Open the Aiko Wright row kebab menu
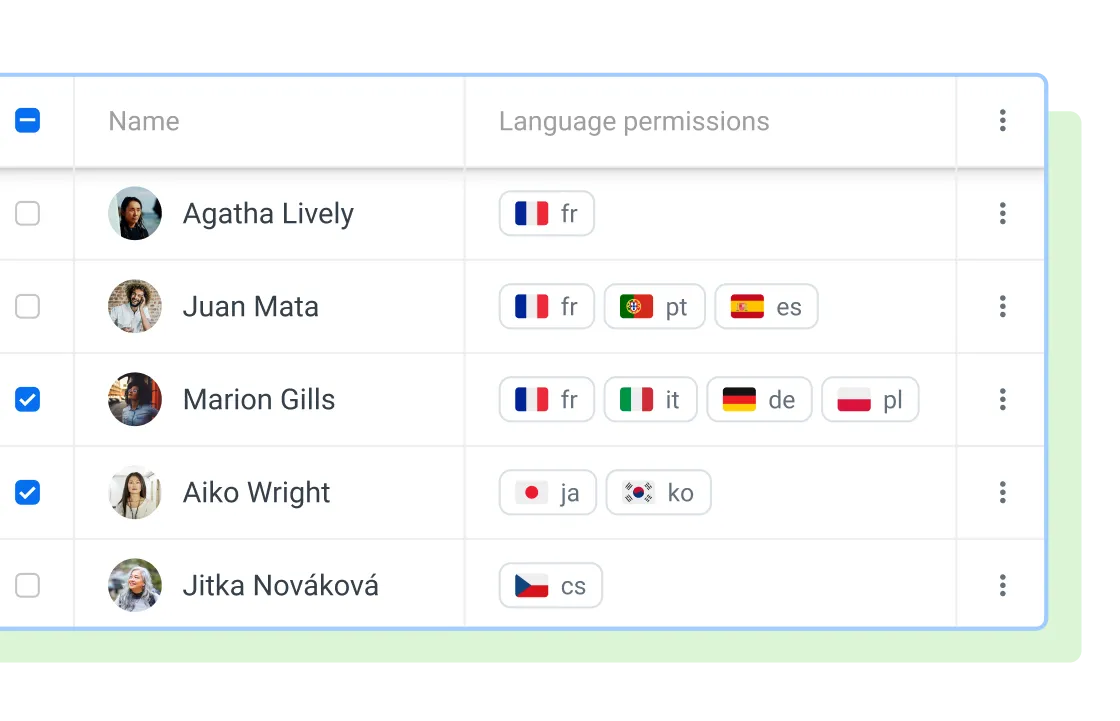Image resolution: width=1120 pixels, height=721 pixels. point(1002,493)
